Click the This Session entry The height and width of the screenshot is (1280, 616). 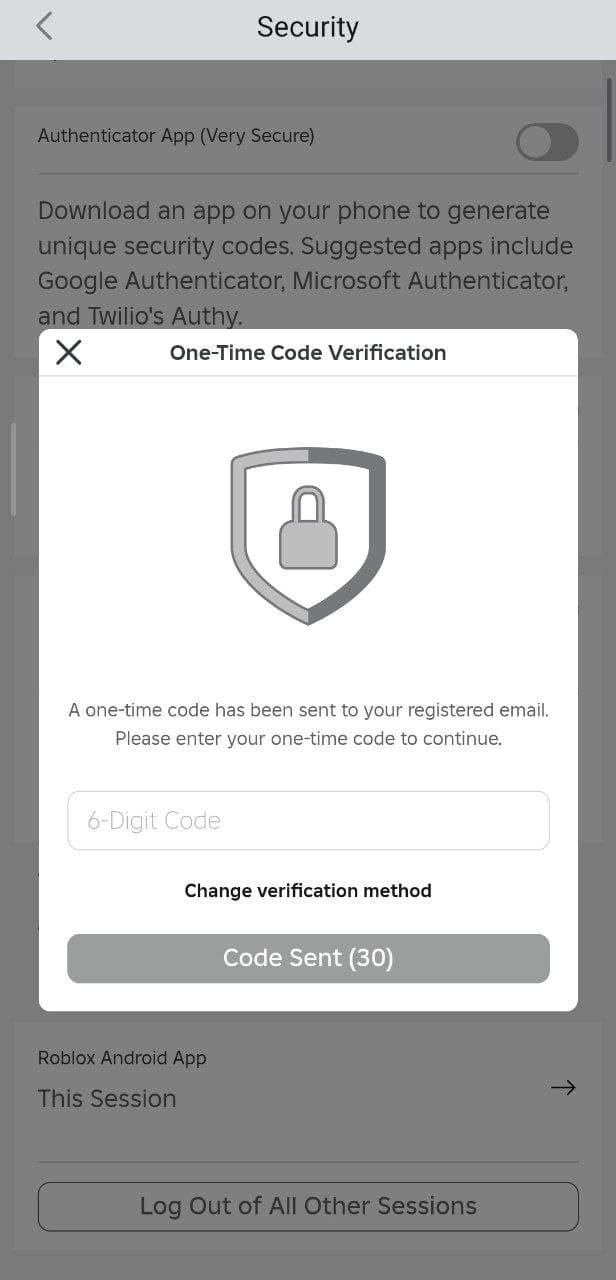point(107,1098)
